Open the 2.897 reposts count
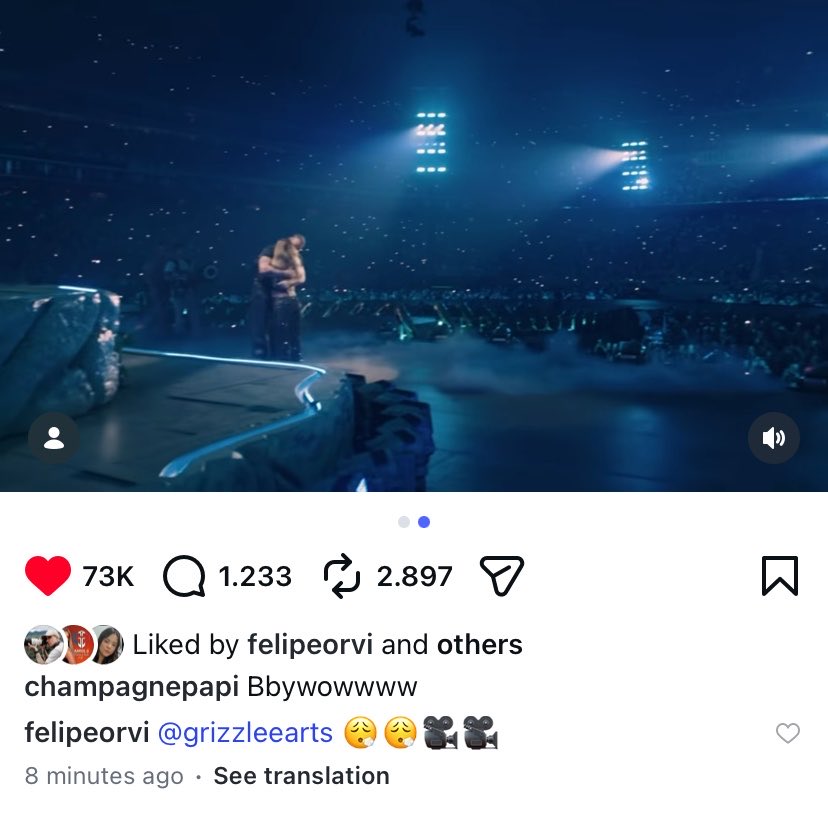This screenshot has height=827, width=828. tap(415, 576)
